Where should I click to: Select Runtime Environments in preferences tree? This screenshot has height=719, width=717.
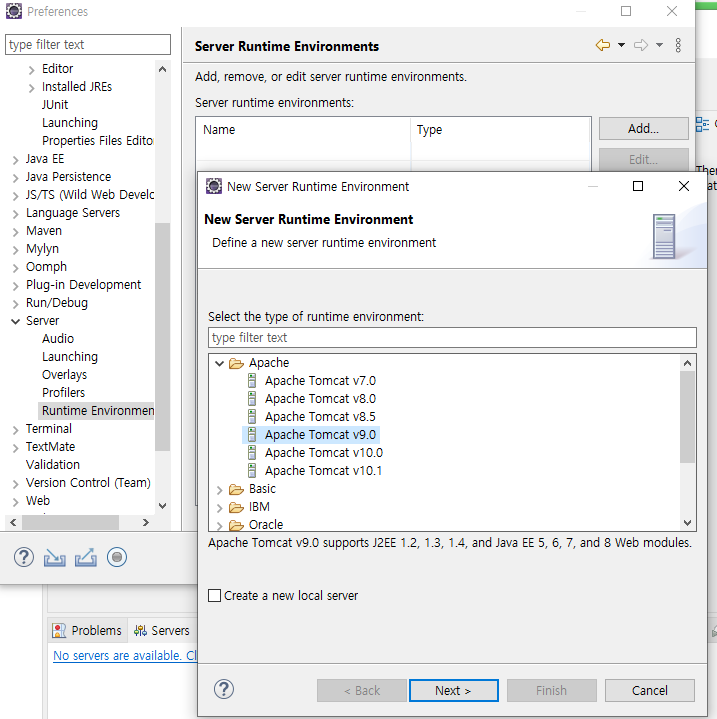click(x=98, y=410)
